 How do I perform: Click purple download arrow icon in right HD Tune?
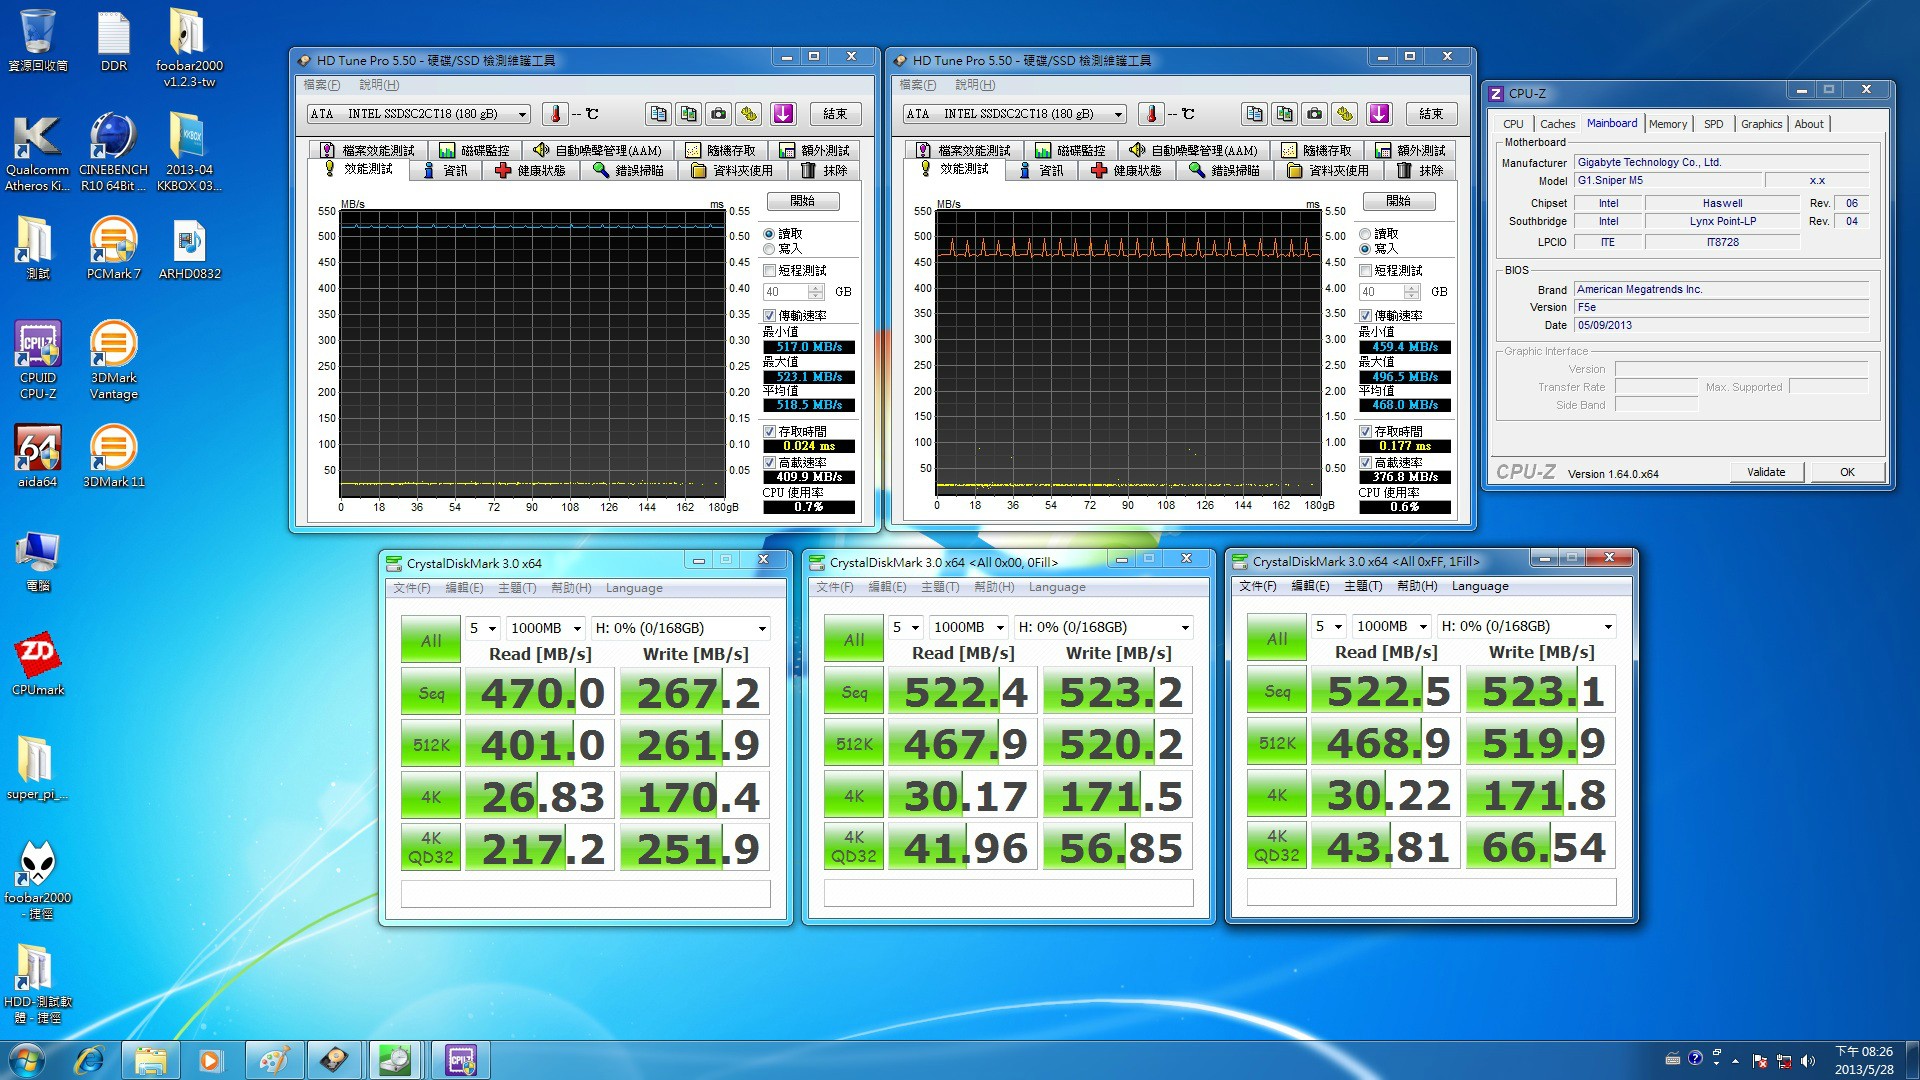(x=1379, y=114)
